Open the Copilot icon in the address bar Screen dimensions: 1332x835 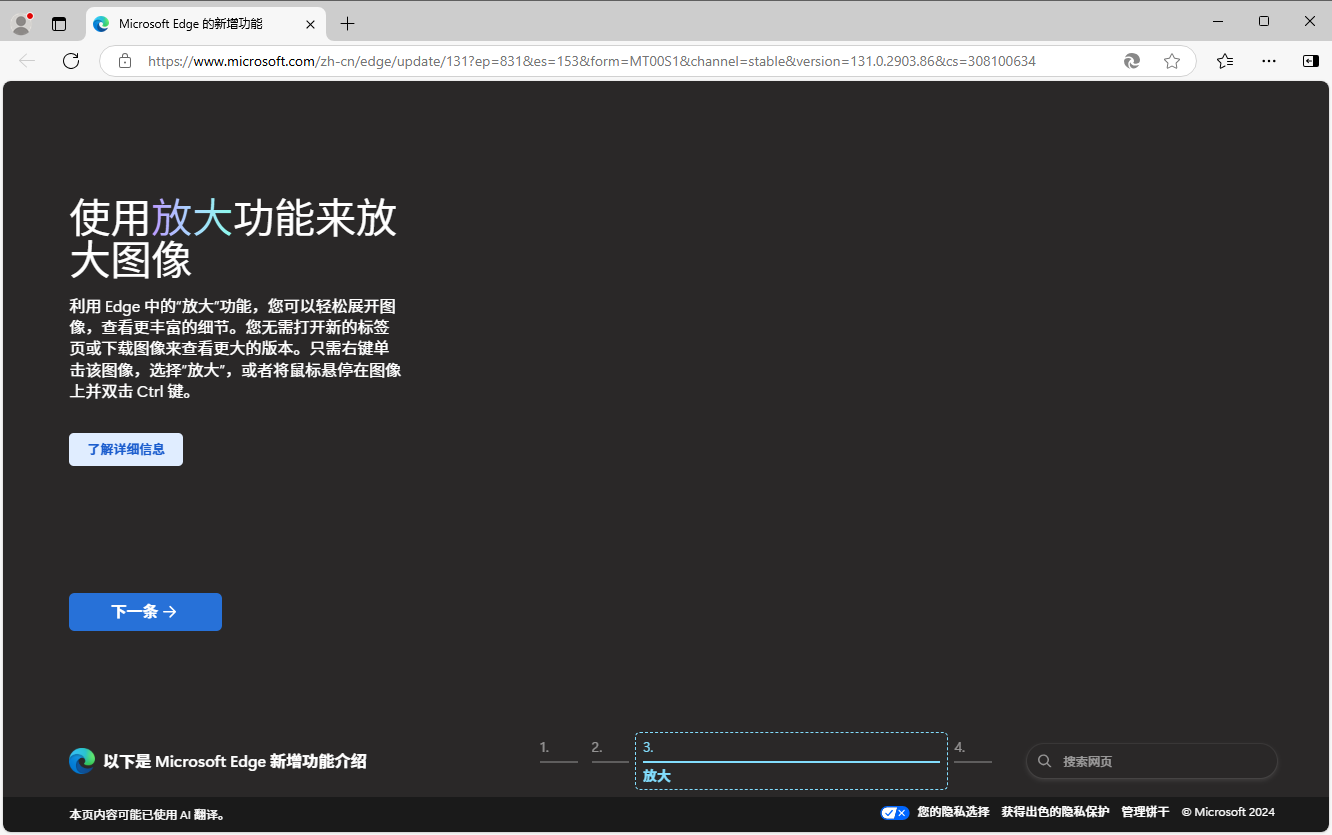1131,61
